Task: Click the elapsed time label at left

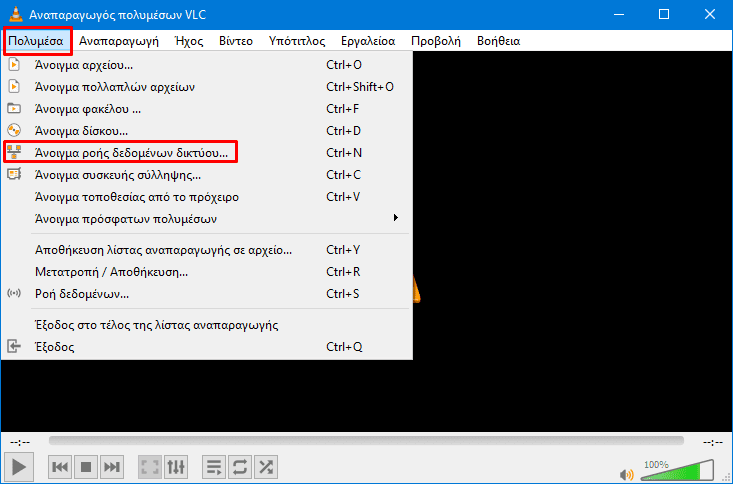Action: click(20, 442)
